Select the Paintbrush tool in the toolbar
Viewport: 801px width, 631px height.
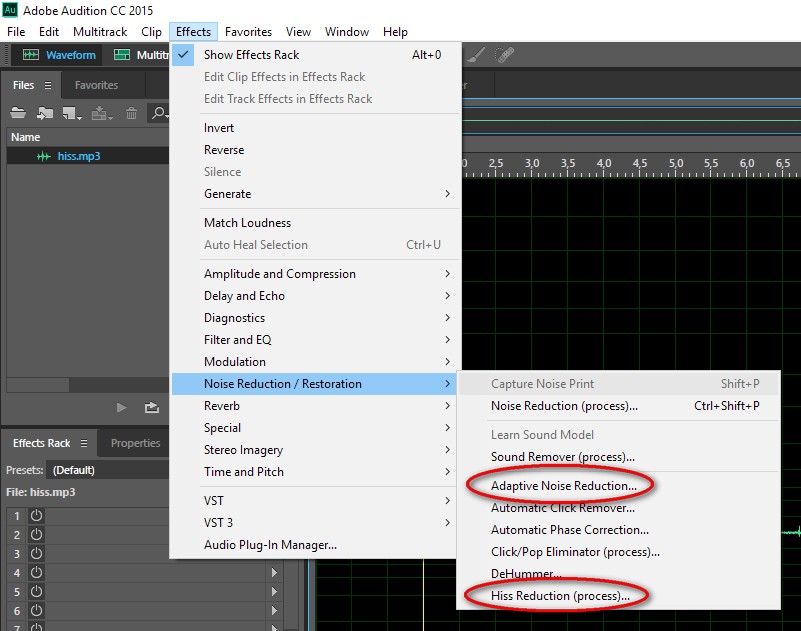click(x=478, y=55)
